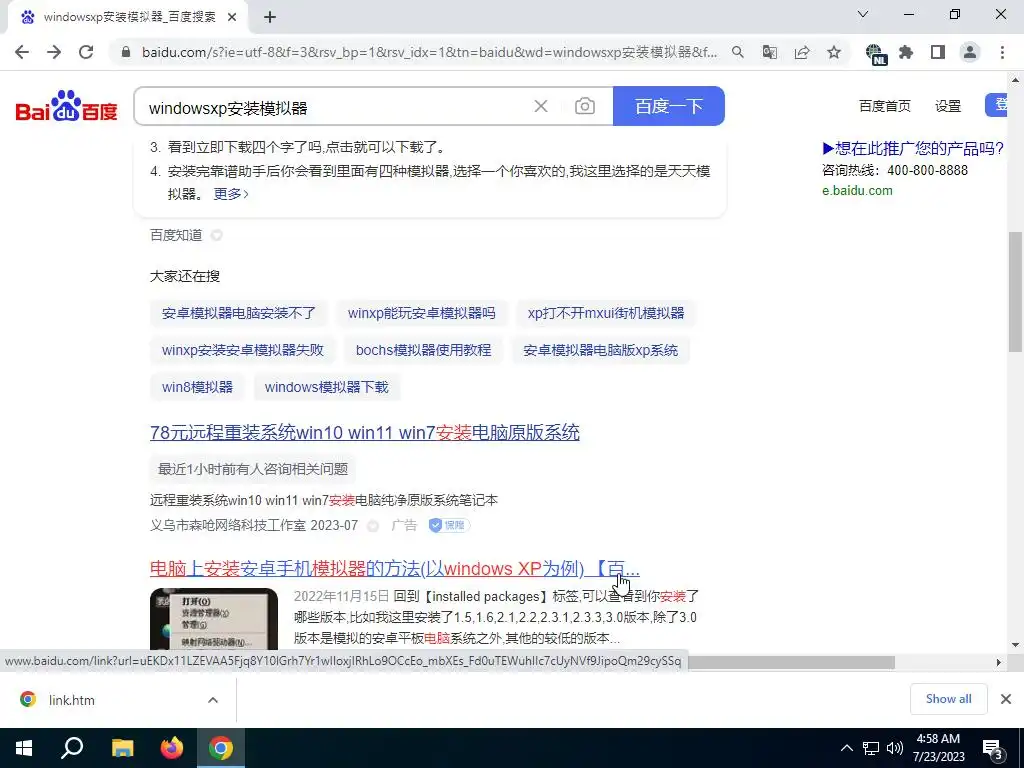Select suggestion winxp安装安卓模拟器失败
Viewport: 1024px width, 768px height.
pyautogui.click(x=243, y=350)
